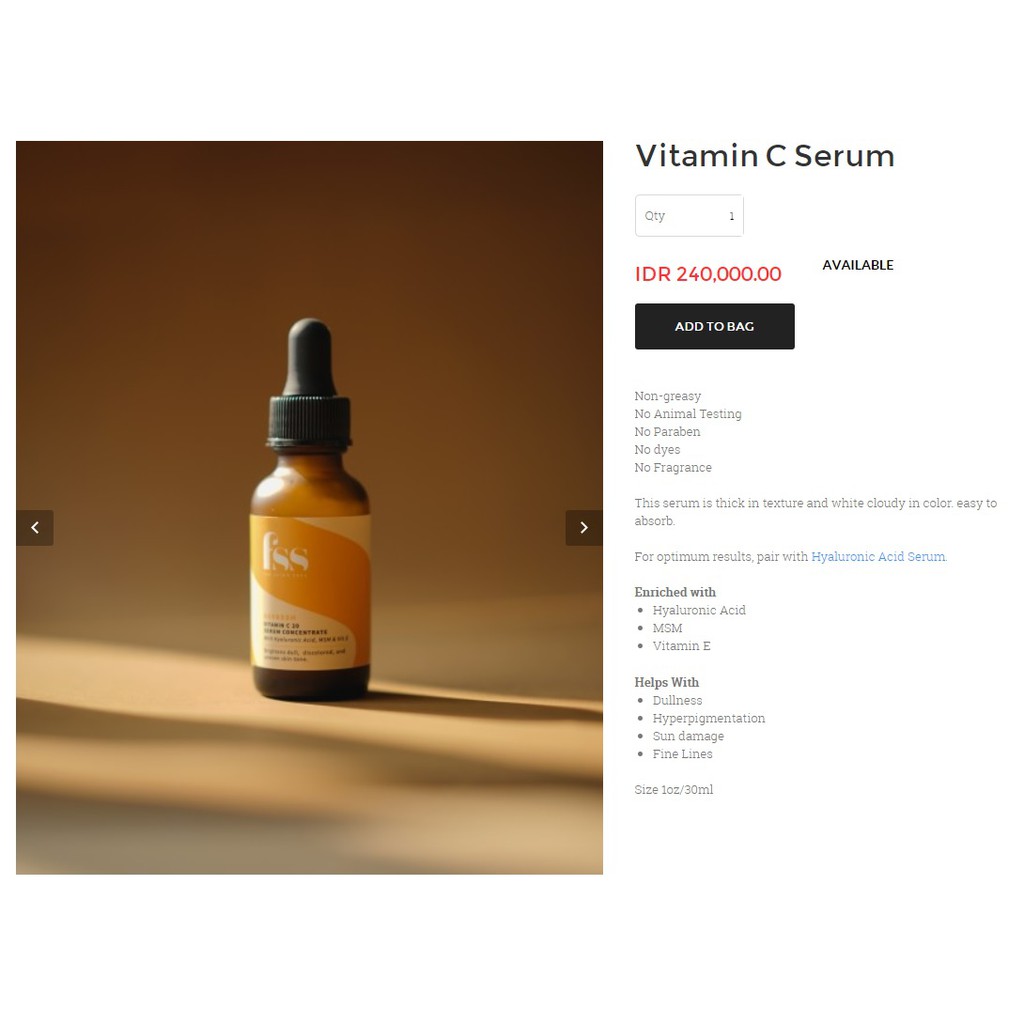This screenshot has width=1024, height=1024.
Task: Select the Fine Lines list item
Action: (x=682, y=754)
